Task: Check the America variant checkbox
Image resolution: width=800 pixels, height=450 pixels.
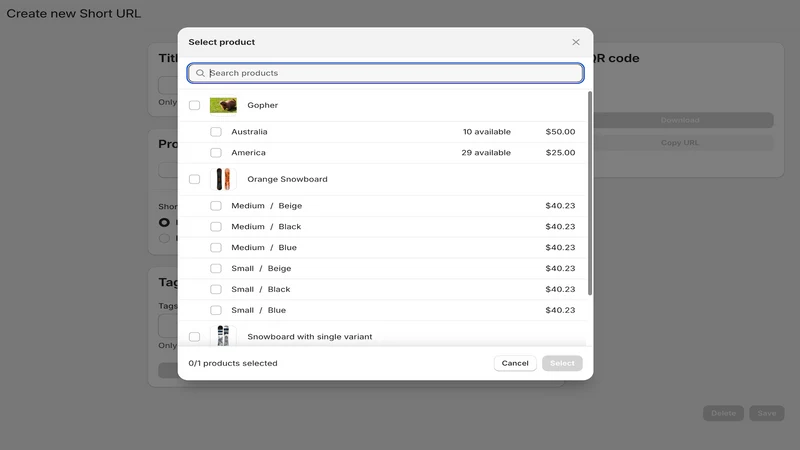Action: [216, 153]
